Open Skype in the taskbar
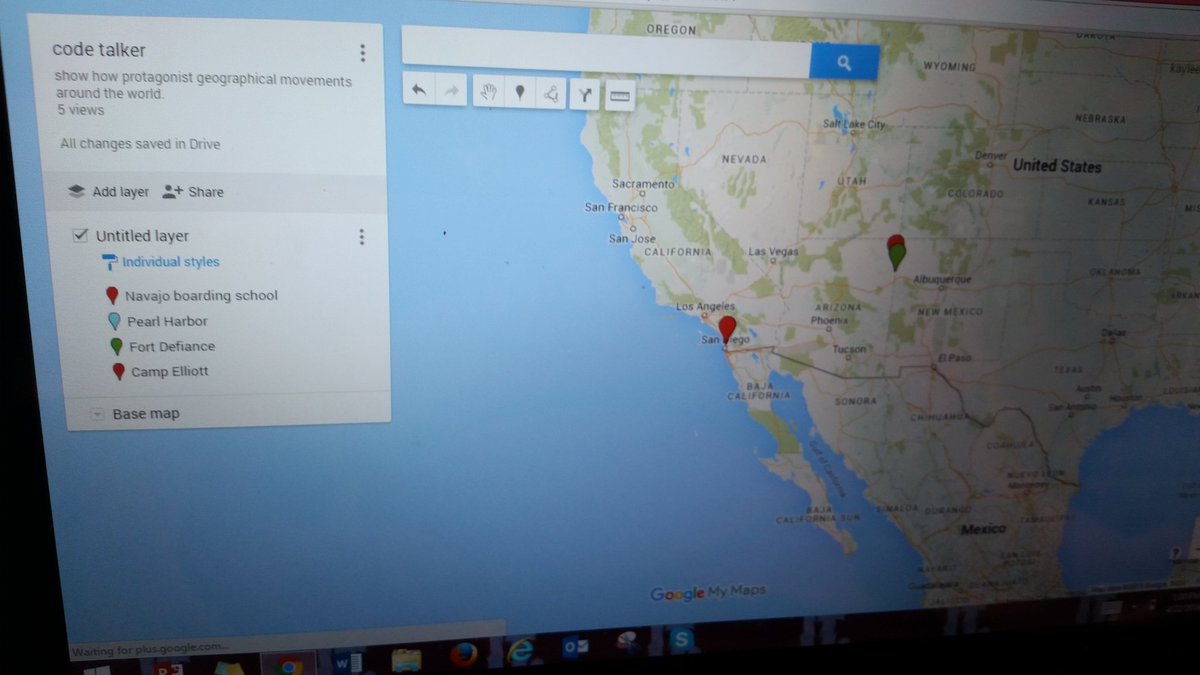1200x675 pixels. click(682, 640)
